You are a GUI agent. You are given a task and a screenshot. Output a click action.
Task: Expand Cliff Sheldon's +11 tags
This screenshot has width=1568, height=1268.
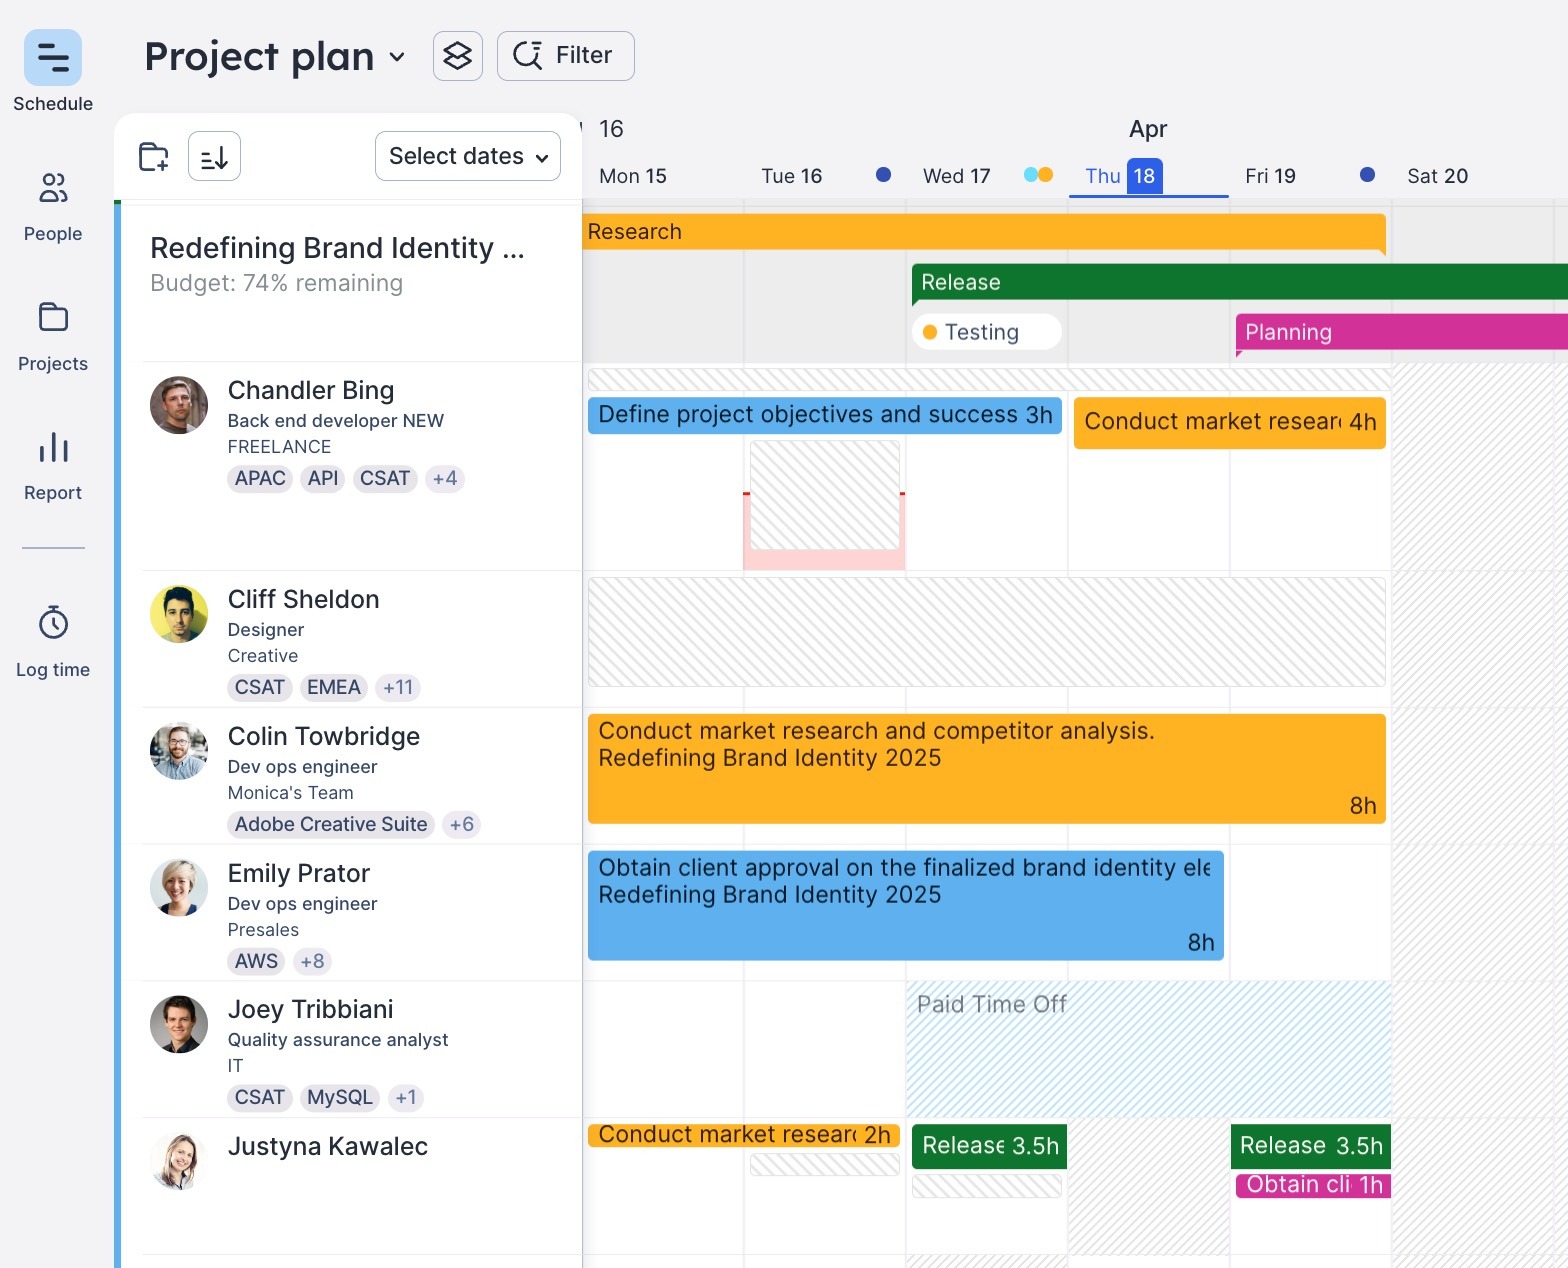tap(397, 688)
